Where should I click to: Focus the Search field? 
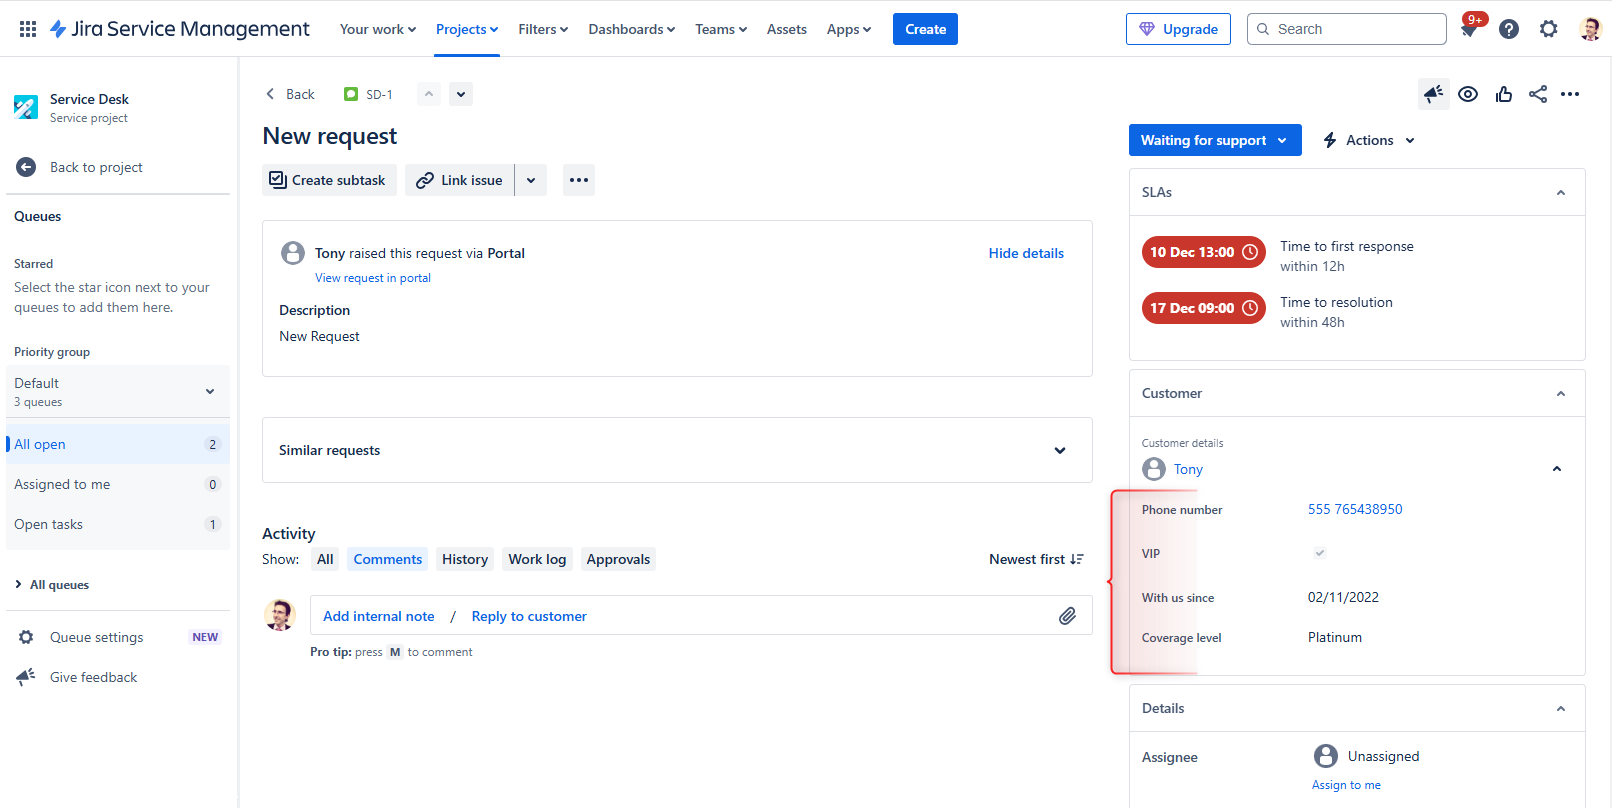pos(1347,29)
